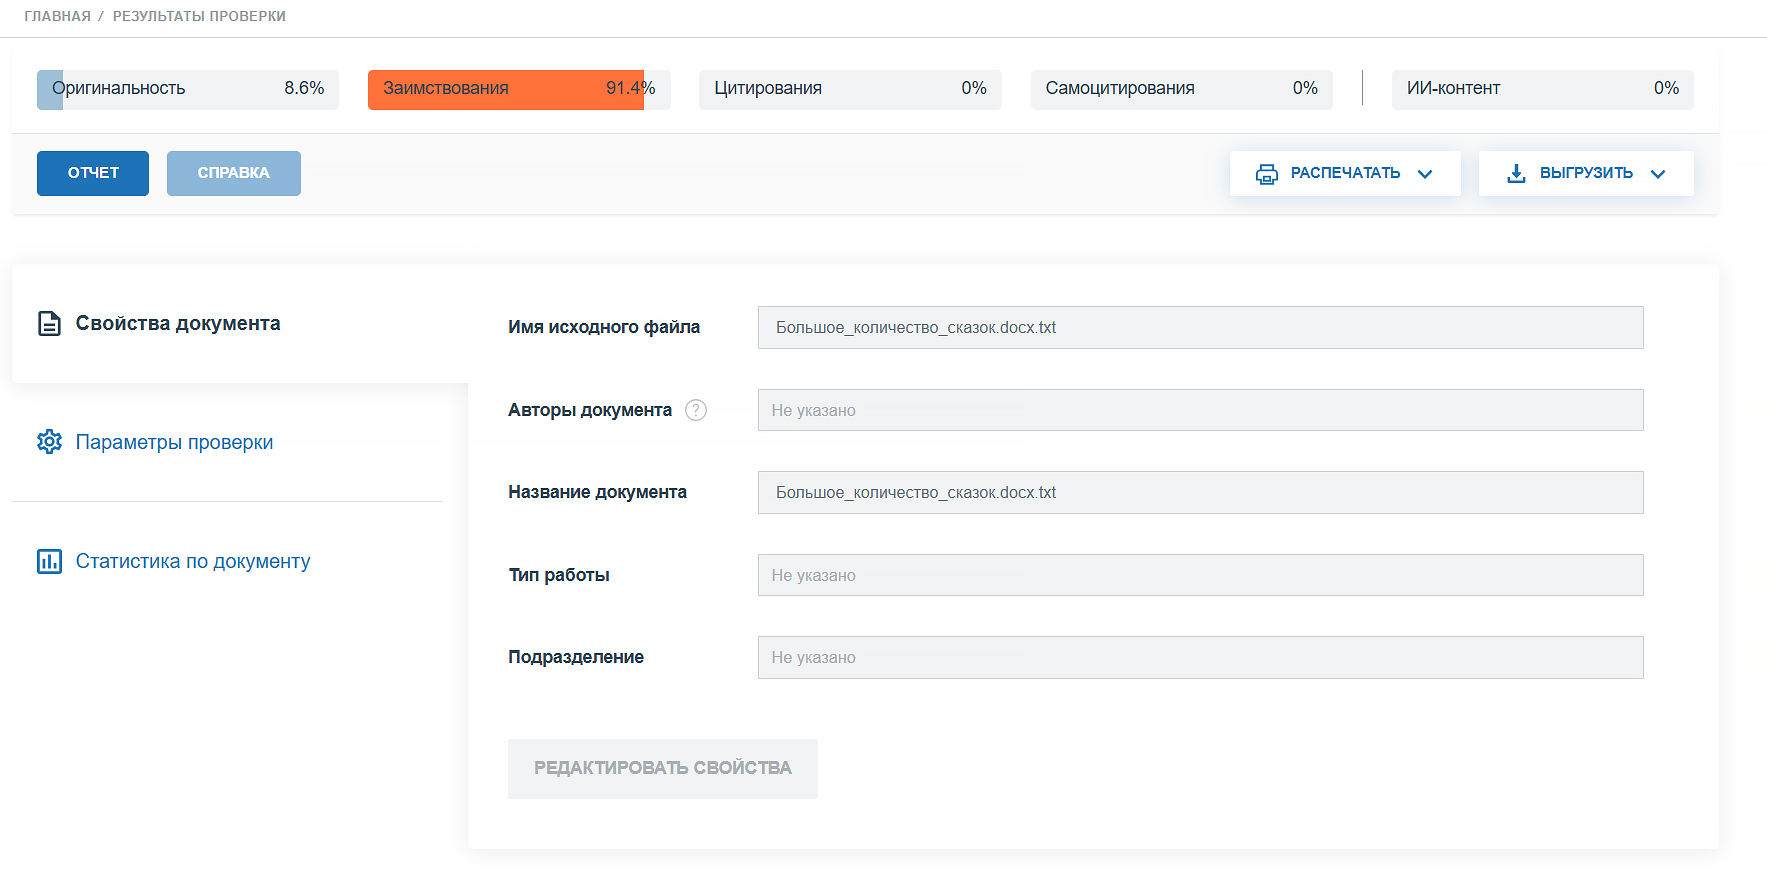Go to Главная in the breadcrumb
The image size is (1767, 871).
click(57, 16)
